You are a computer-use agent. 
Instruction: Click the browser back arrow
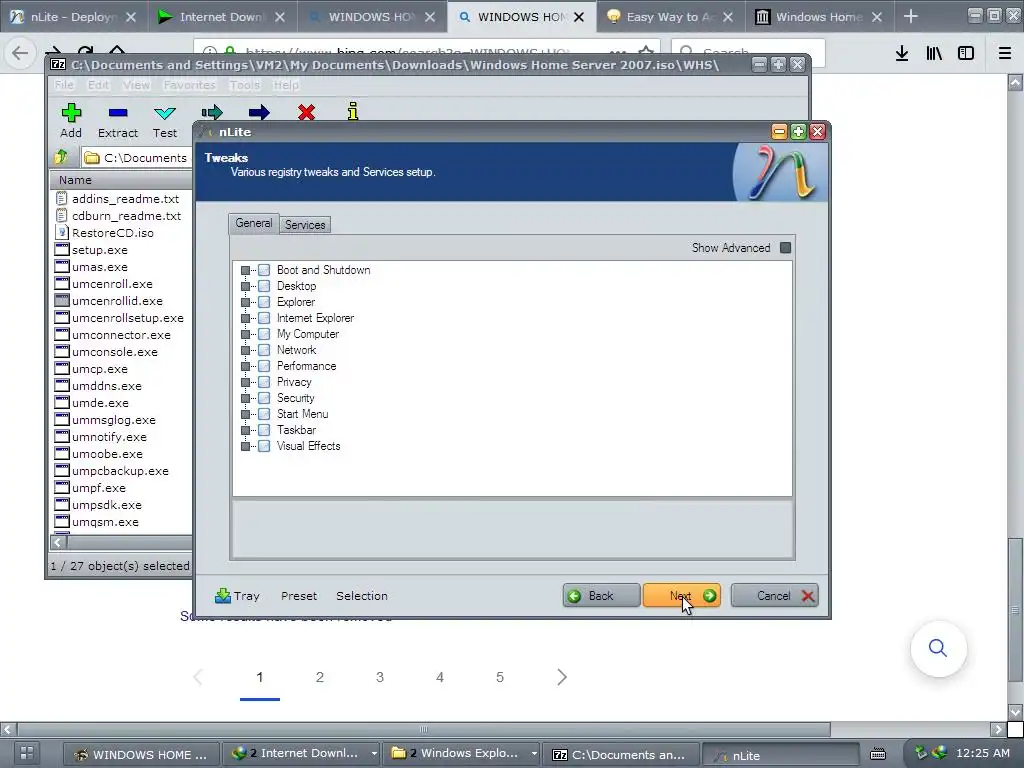pyautogui.click(x=20, y=53)
